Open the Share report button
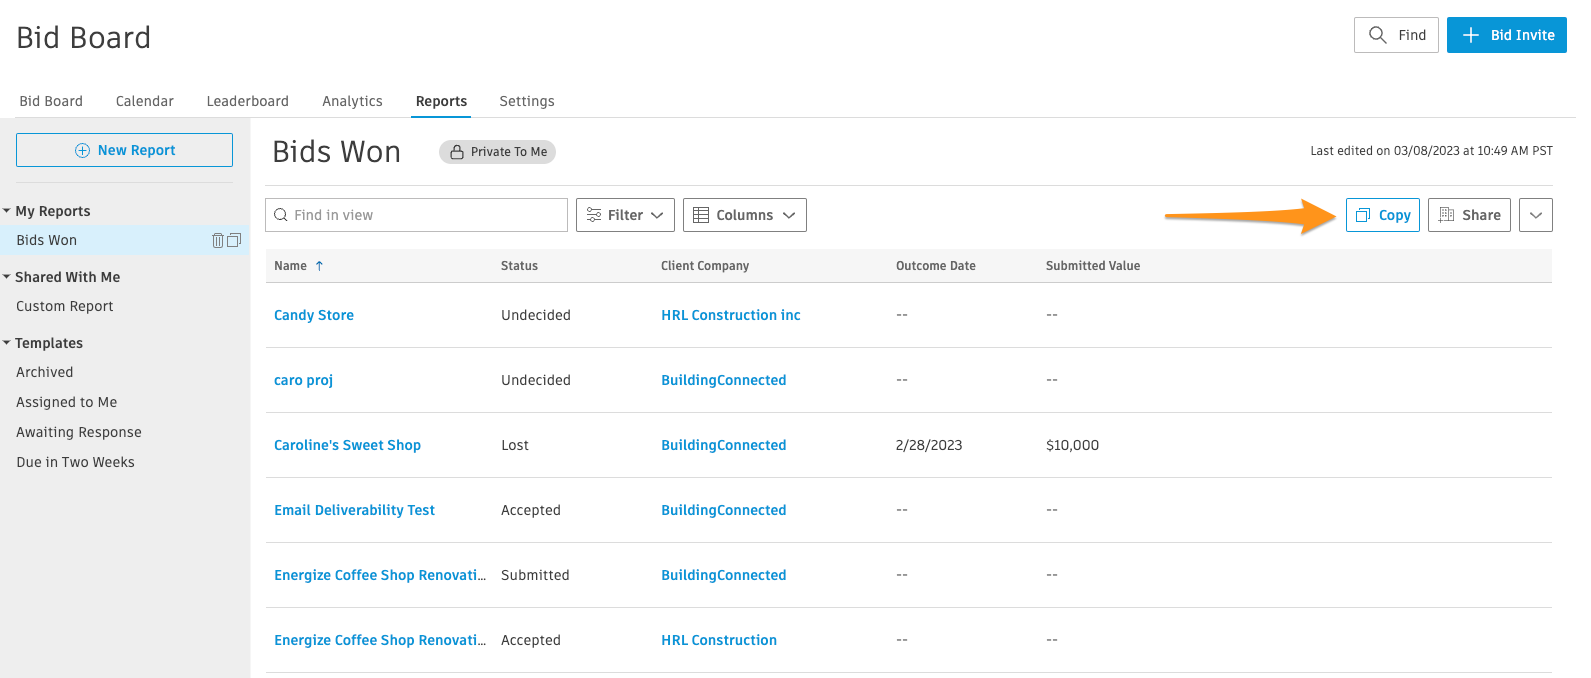Screen dimensions: 1591x678 pos(1468,215)
